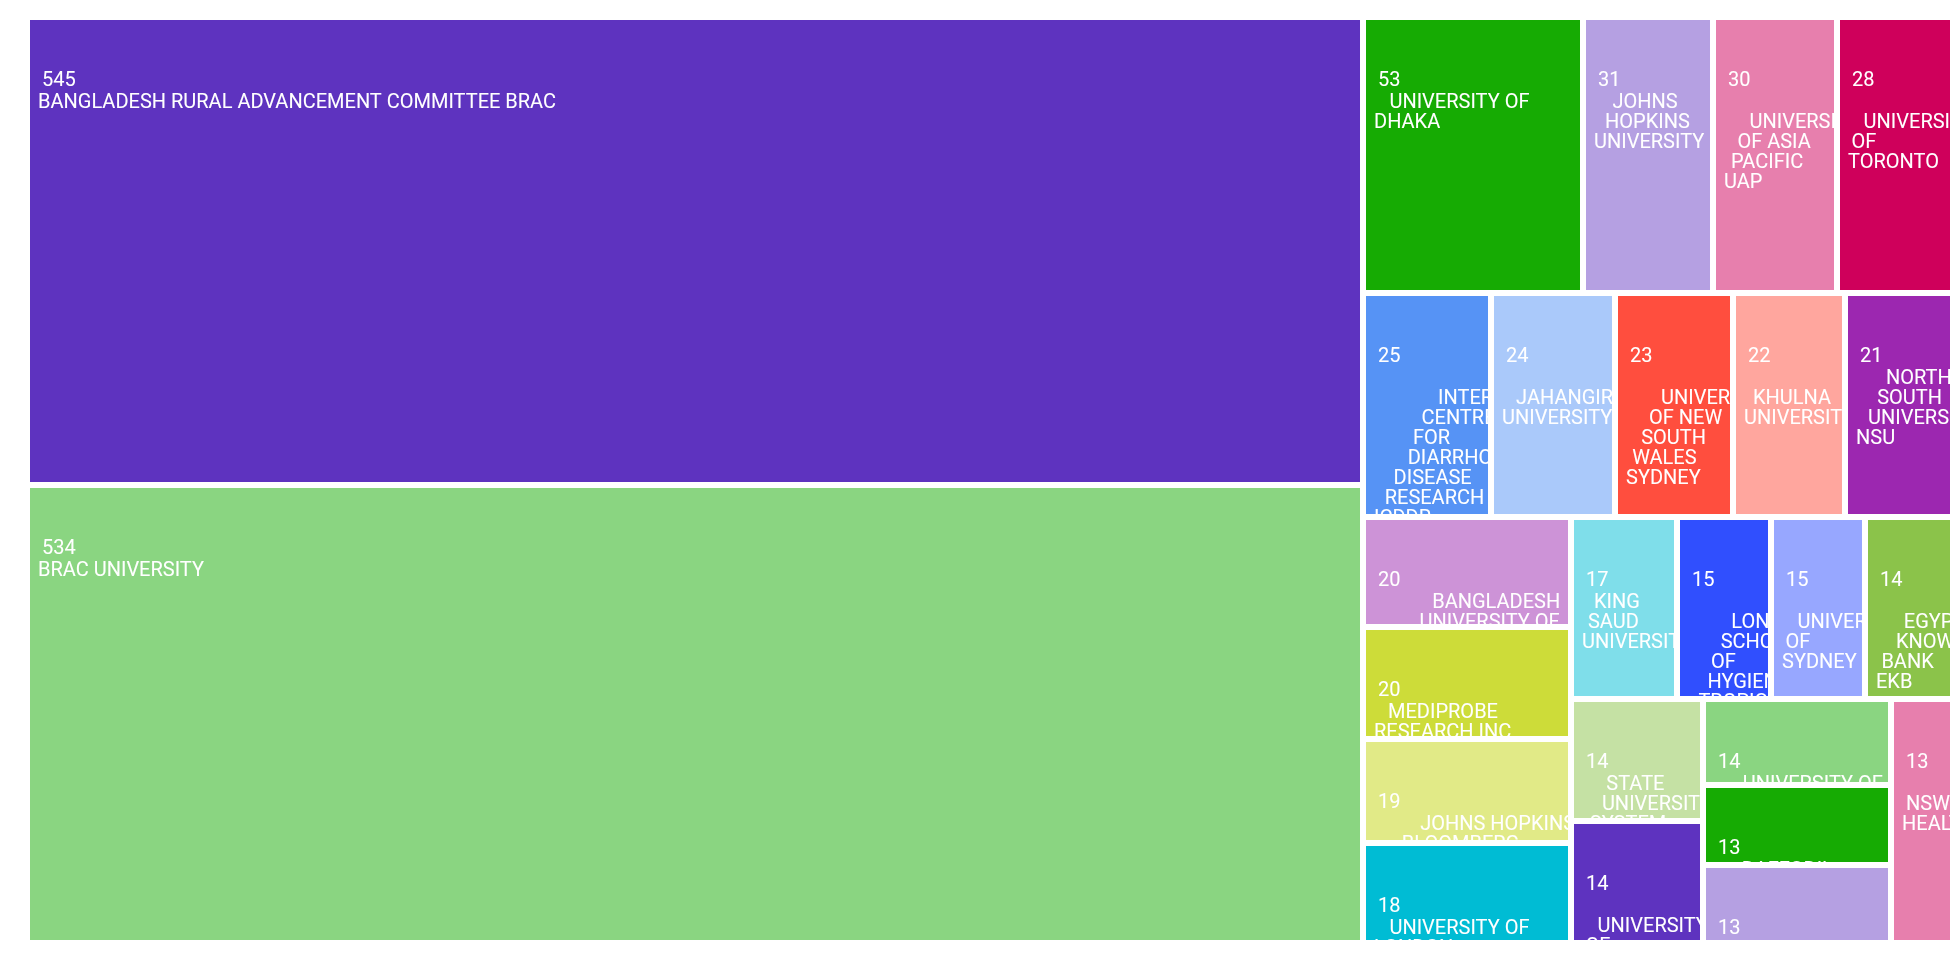Screen dimensions: 1960x960
Task: Select the Bangladesh University tile with 20
Action: click(1467, 572)
